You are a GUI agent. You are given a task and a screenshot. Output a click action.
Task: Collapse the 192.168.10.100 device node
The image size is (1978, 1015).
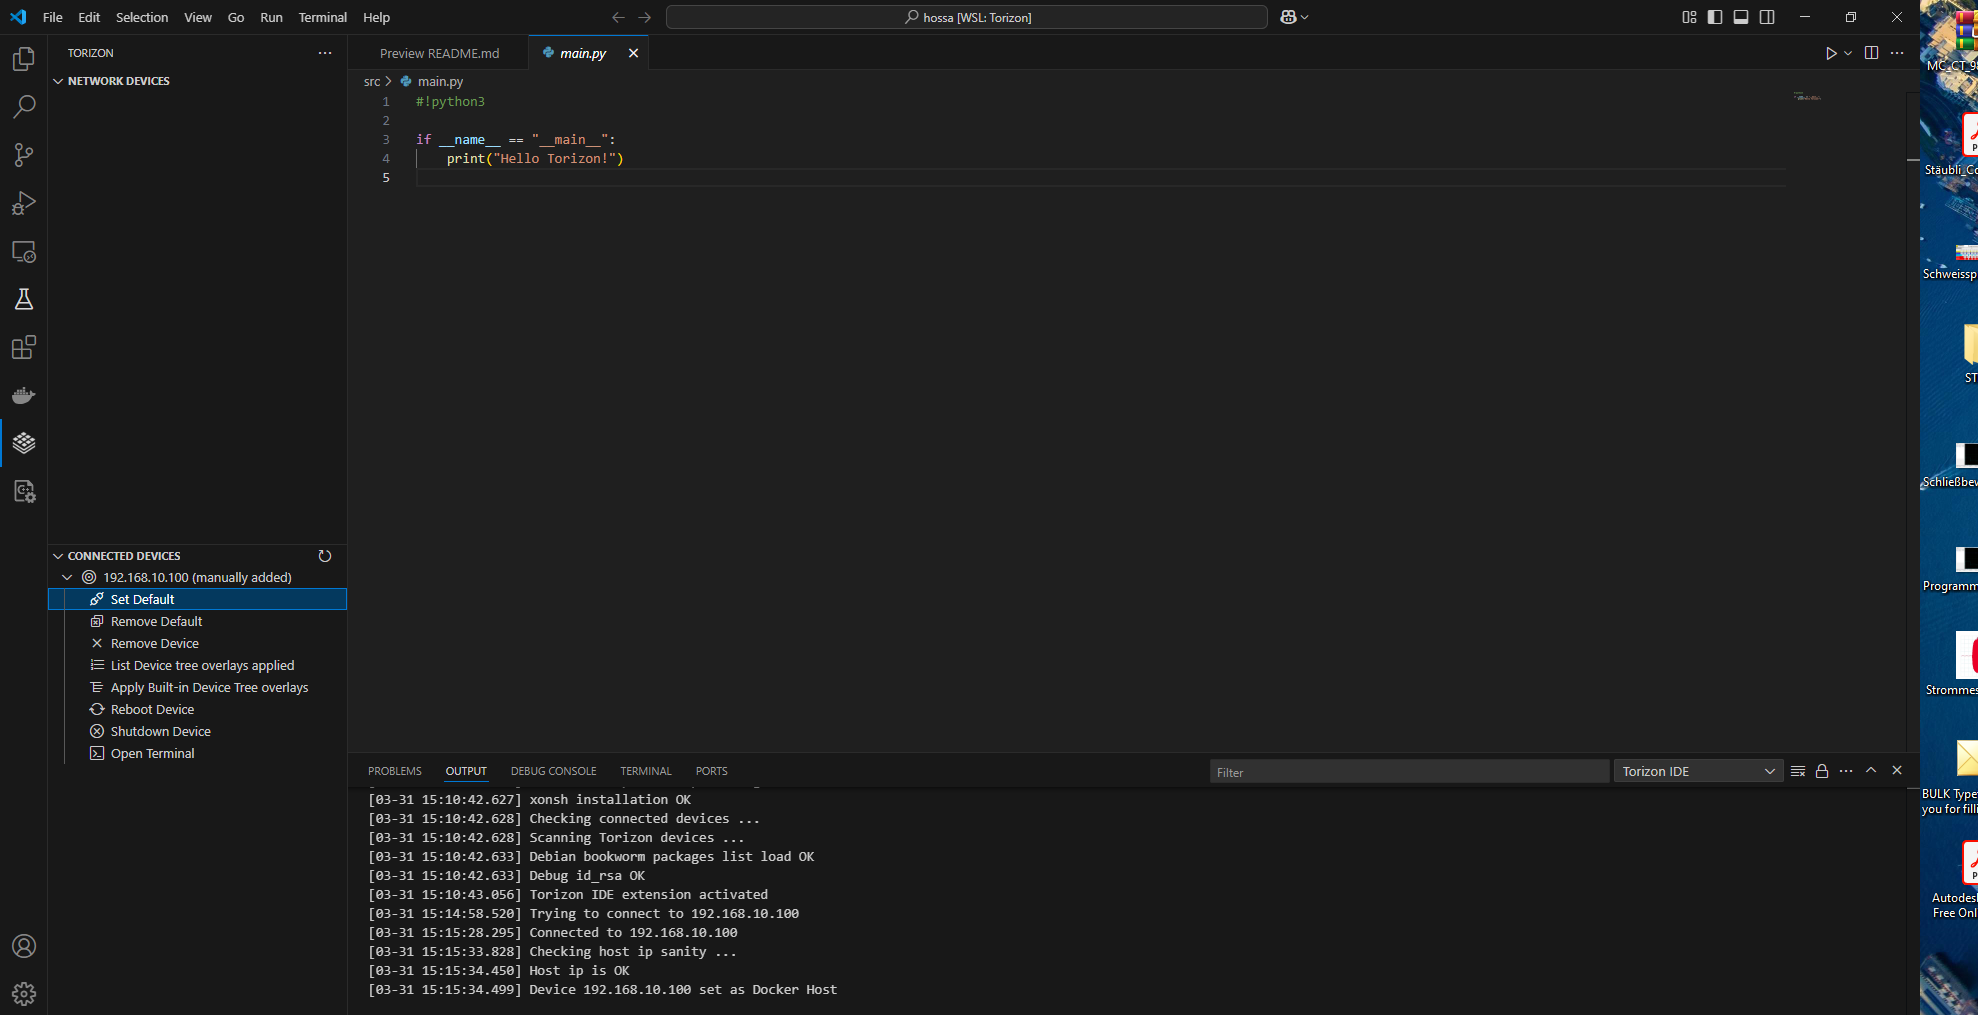click(x=67, y=577)
